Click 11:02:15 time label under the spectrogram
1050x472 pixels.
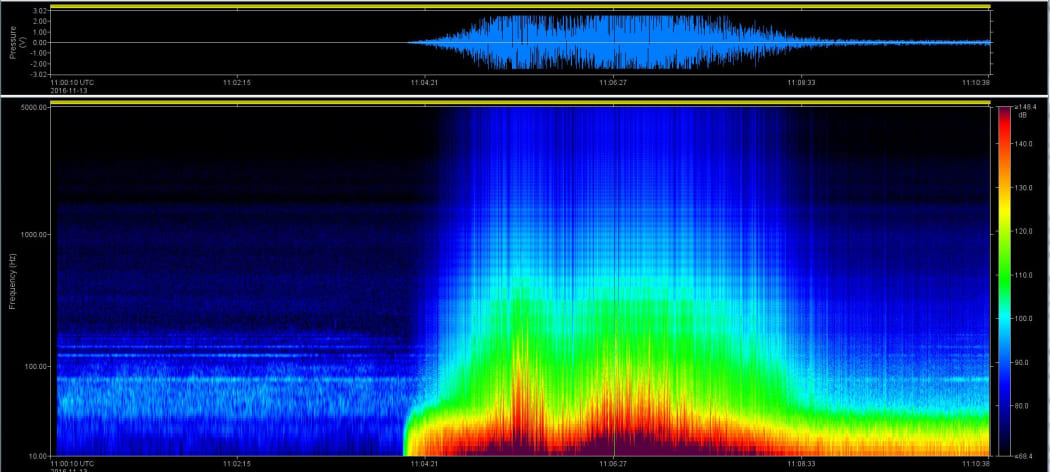pyautogui.click(x=237, y=463)
